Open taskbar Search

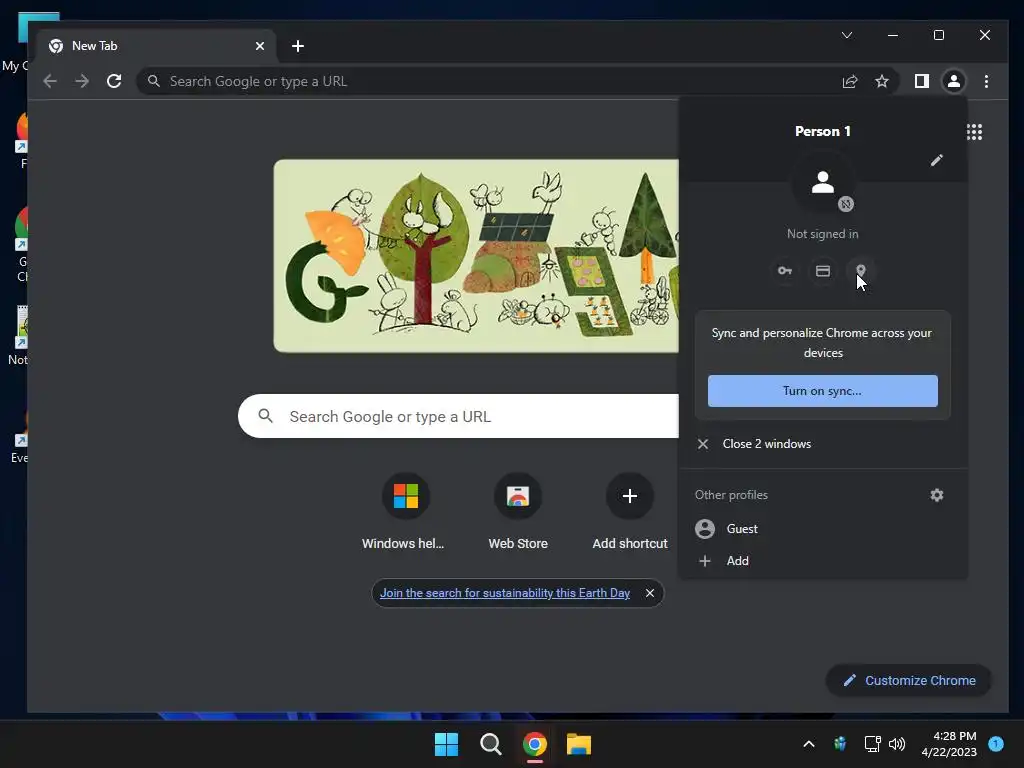coord(490,744)
